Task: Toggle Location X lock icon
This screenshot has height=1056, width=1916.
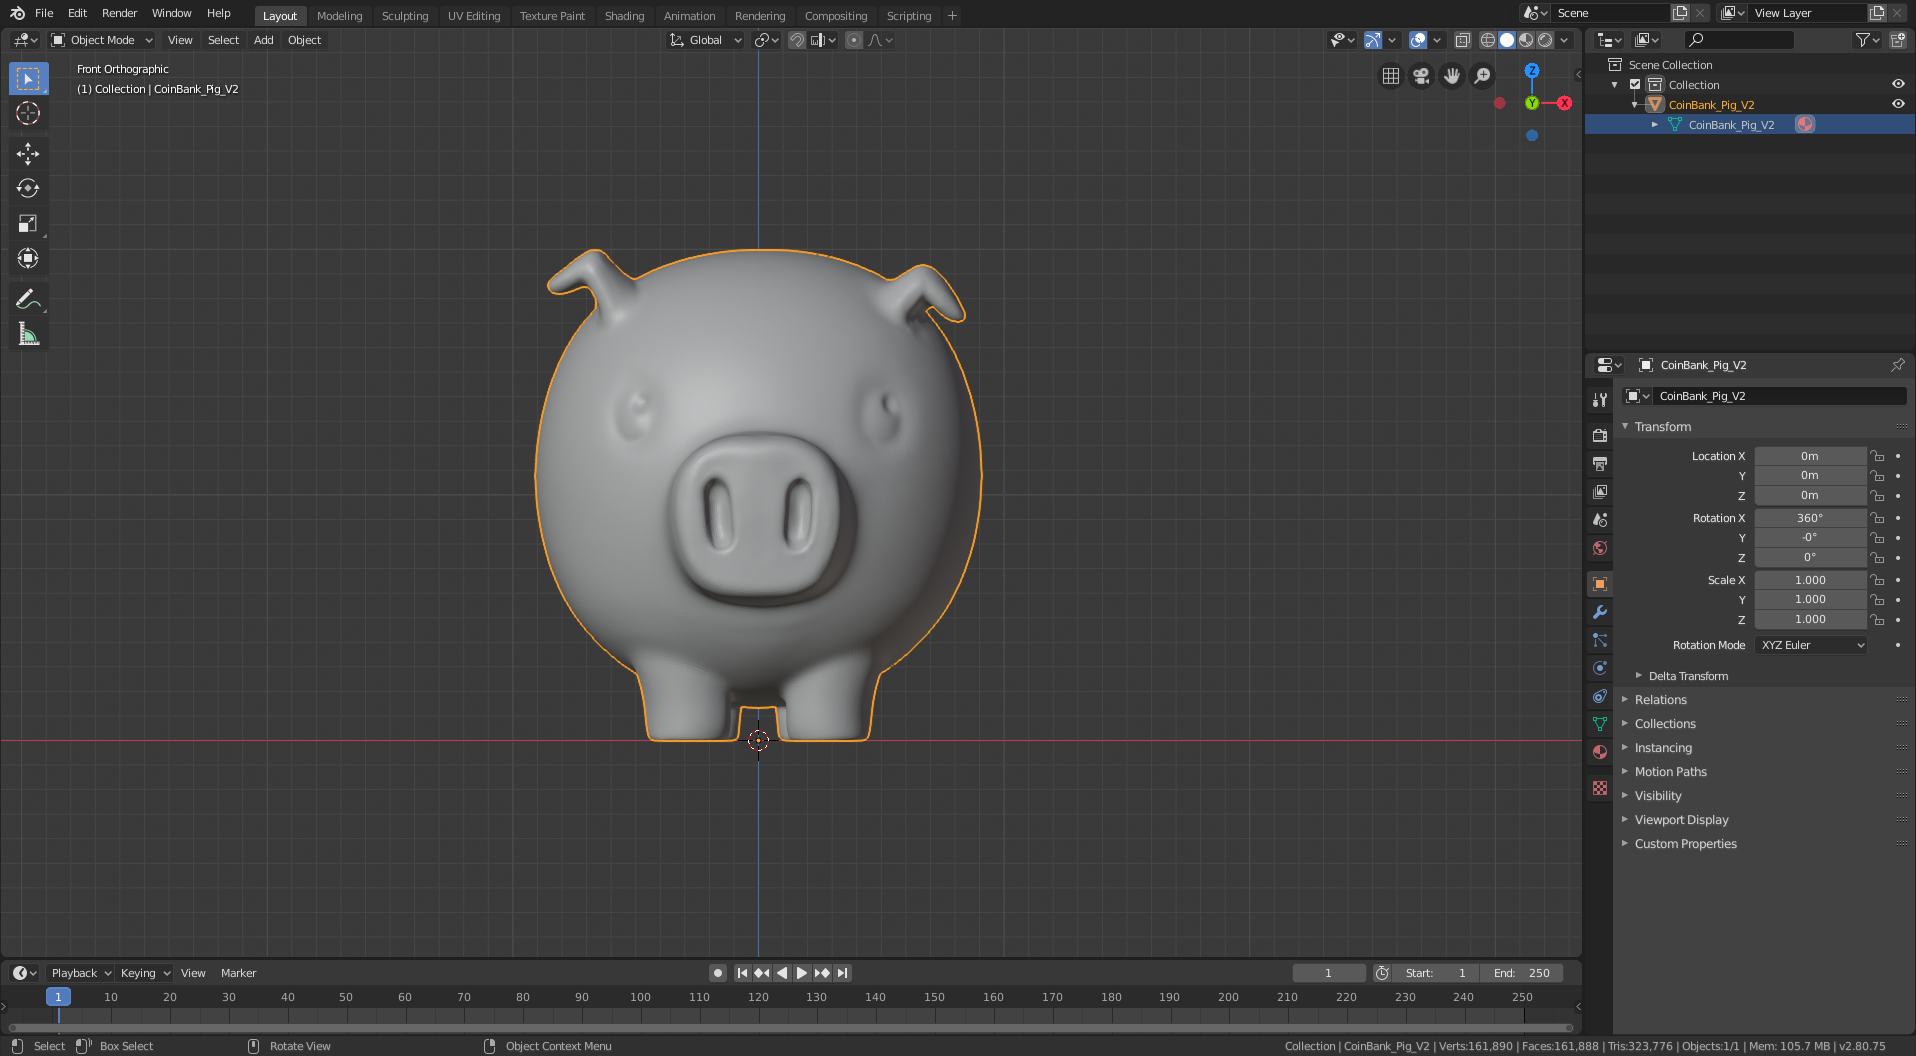Action: pyautogui.click(x=1877, y=456)
